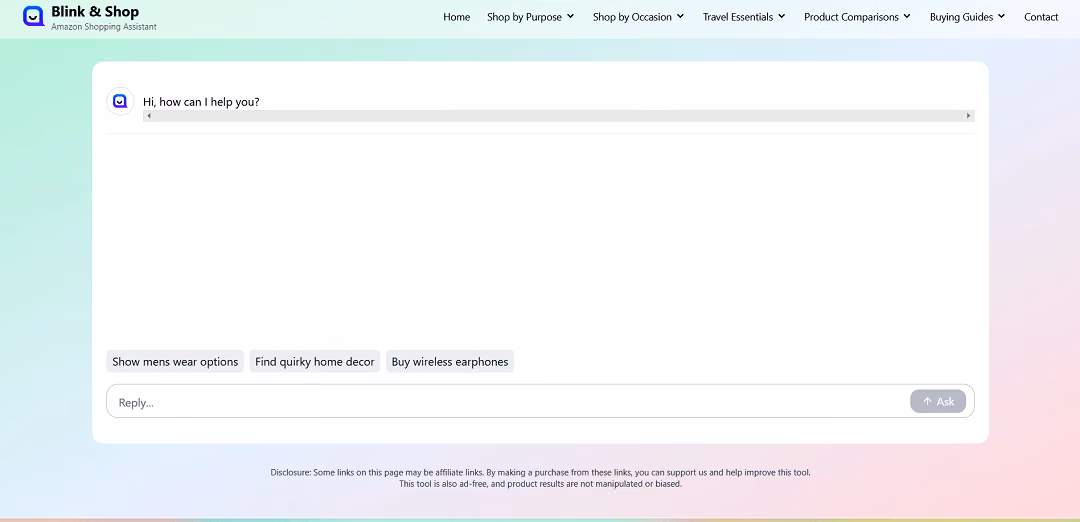1080x522 pixels.
Task: Expand the Buying Guides chevron
Action: click(1001, 17)
